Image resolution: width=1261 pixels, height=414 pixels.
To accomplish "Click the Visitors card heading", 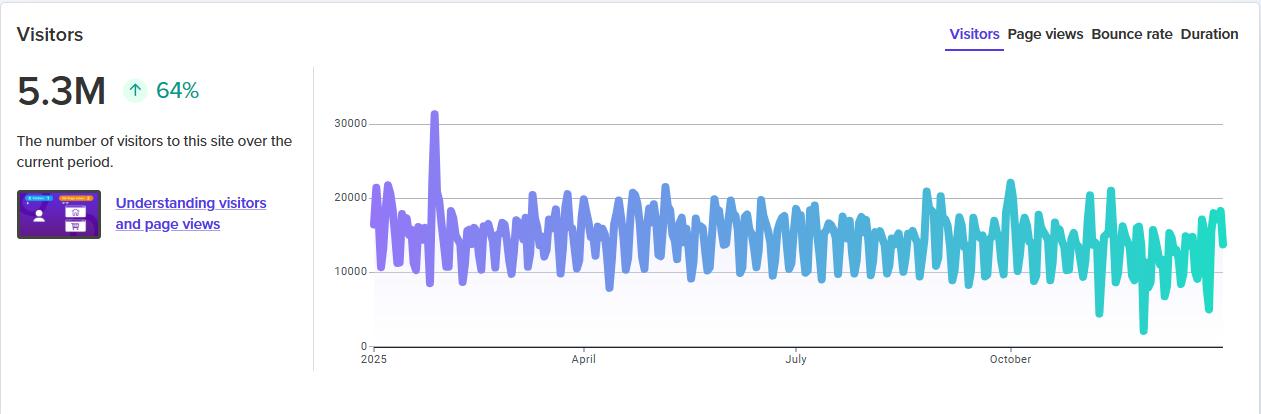I will pos(50,34).
